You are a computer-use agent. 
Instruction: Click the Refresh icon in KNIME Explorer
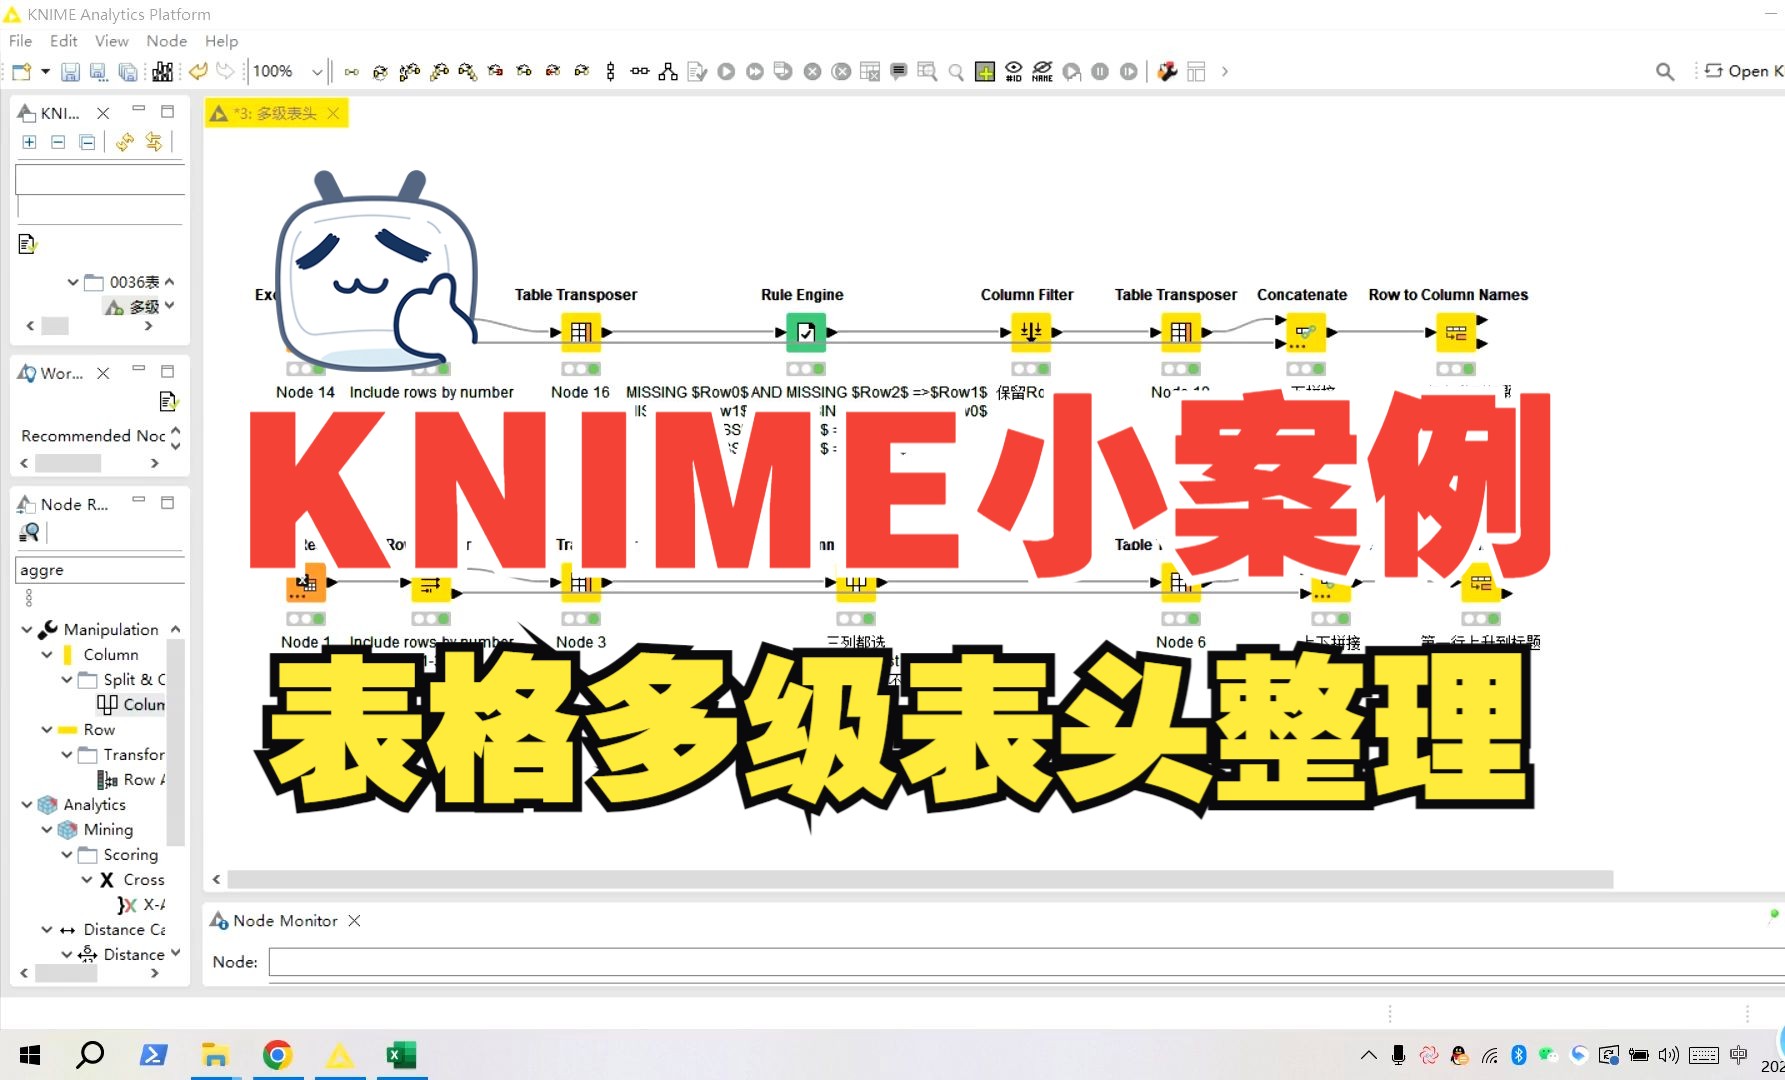click(124, 142)
